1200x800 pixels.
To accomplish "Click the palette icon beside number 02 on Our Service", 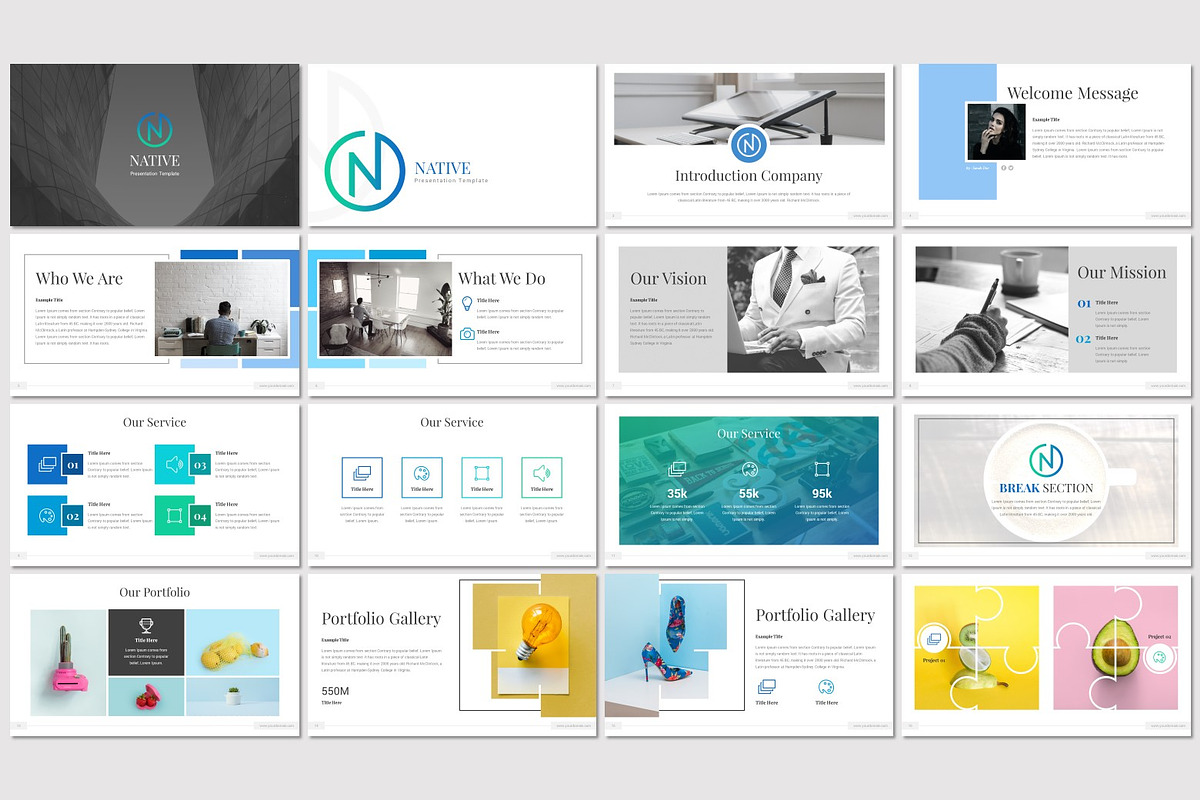I will 46,516.
